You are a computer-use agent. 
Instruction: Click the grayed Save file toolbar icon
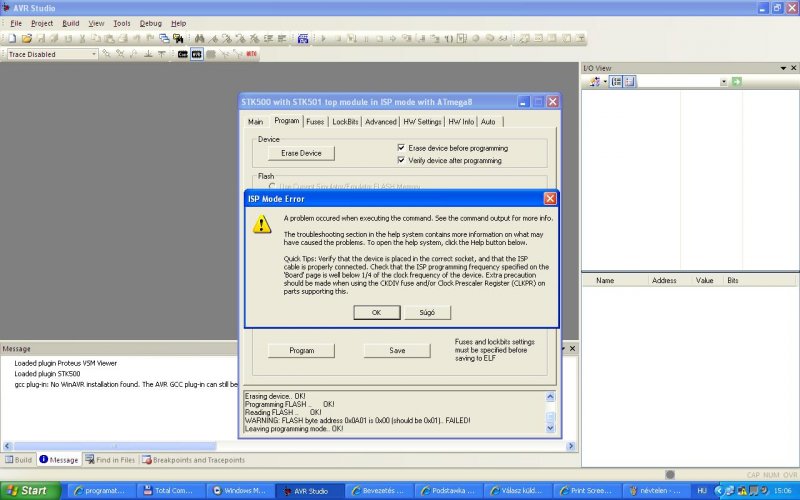41,38
